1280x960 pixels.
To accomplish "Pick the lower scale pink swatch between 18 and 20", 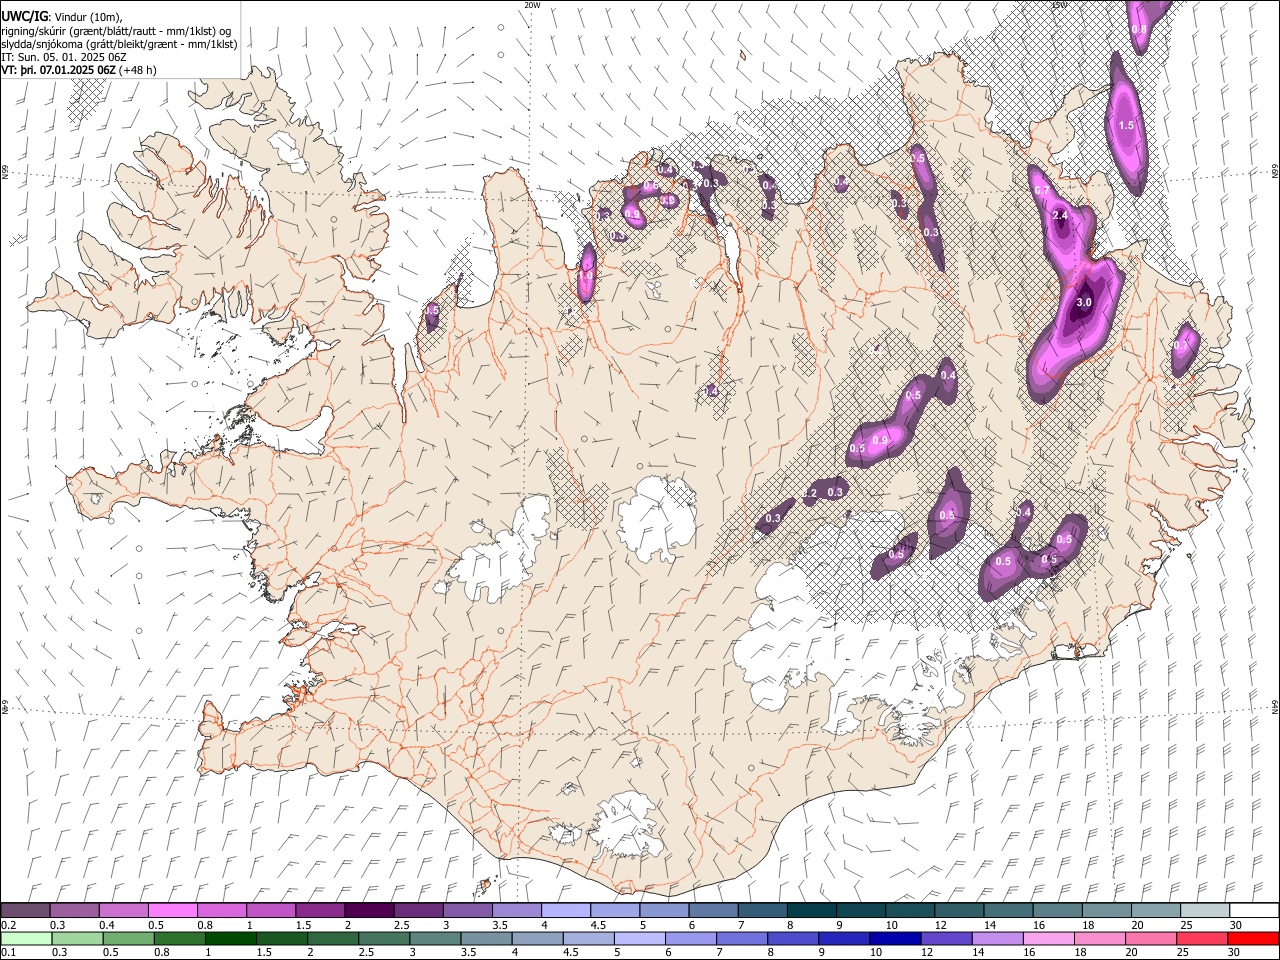I will [x=1101, y=938].
